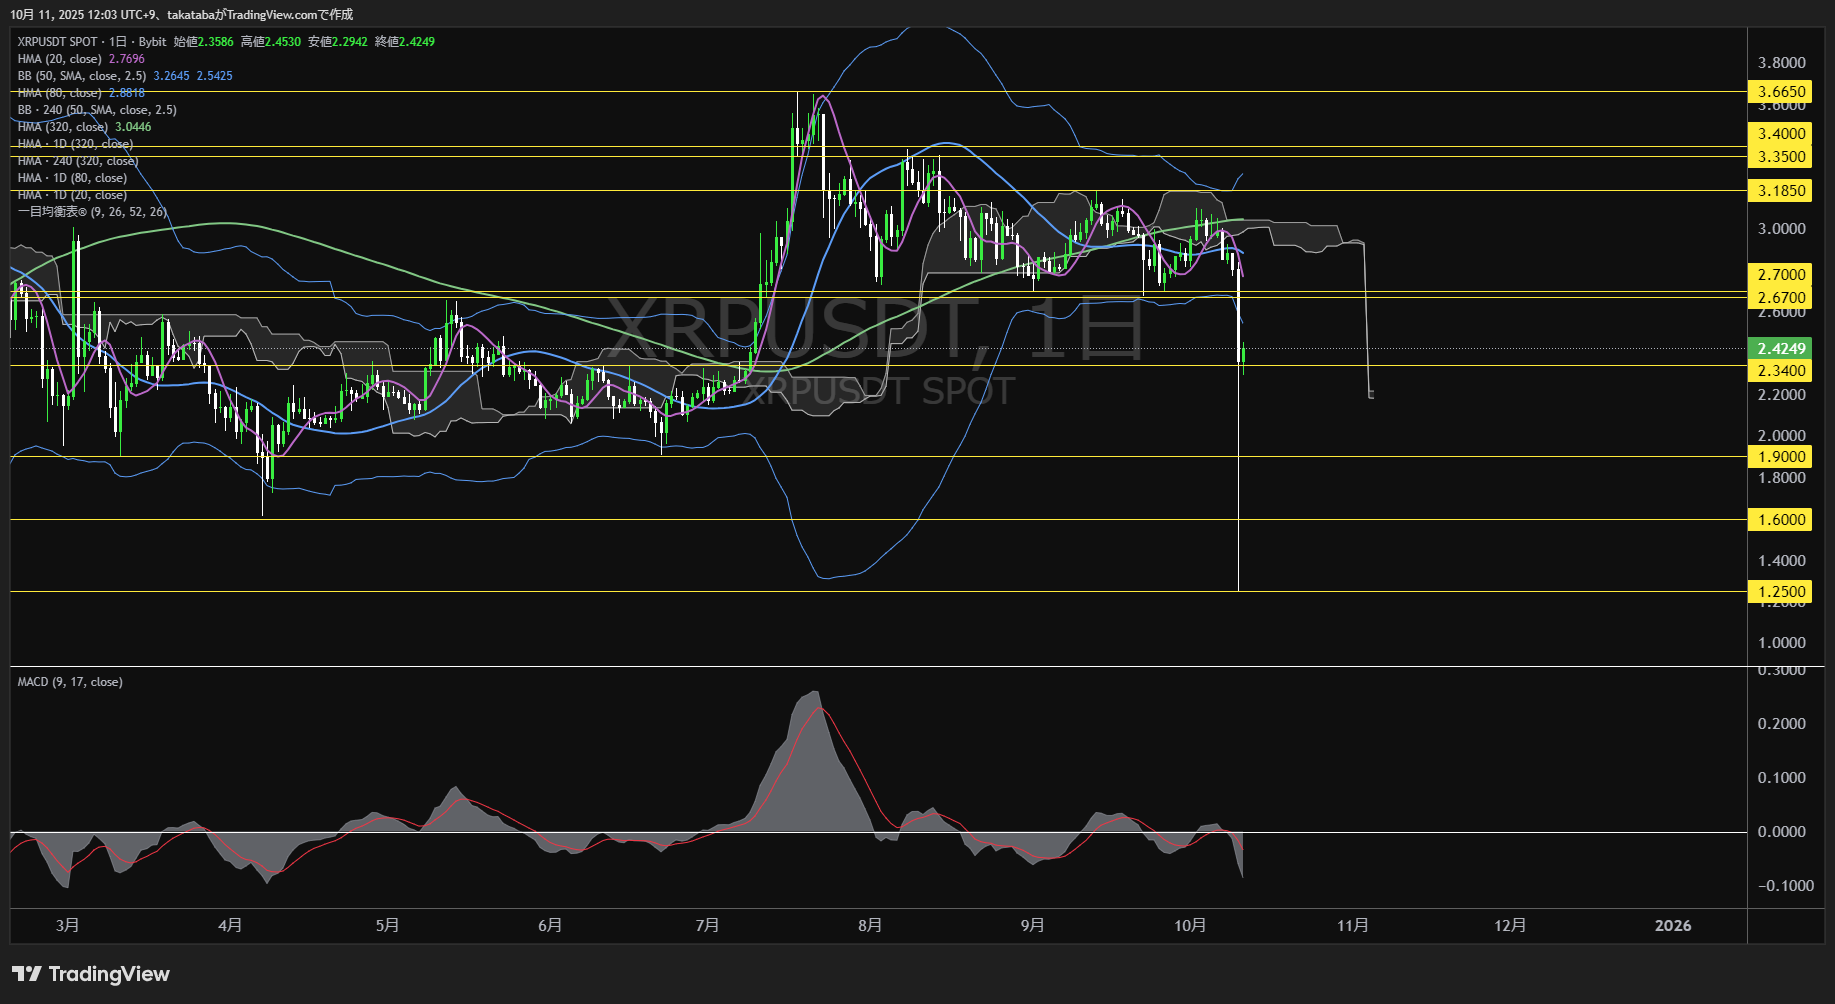Click the yellow 1.9000 price level label
This screenshot has height=1004, width=1835.
coord(1781,457)
